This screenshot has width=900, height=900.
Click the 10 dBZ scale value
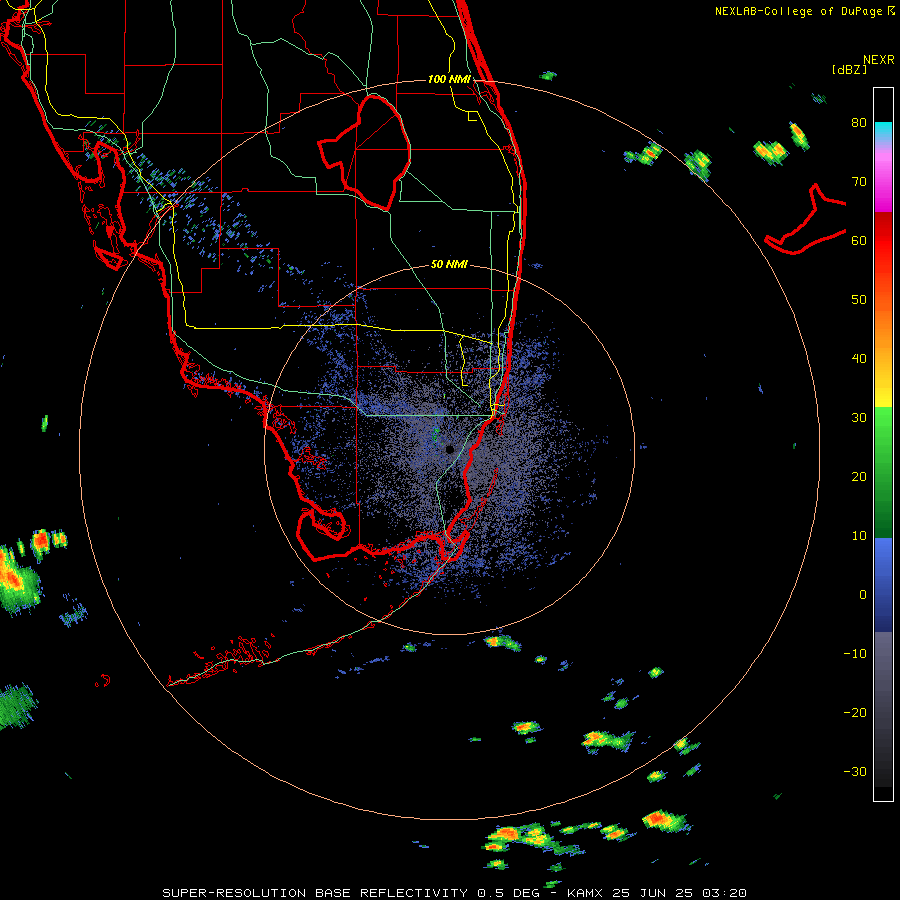pos(859,536)
